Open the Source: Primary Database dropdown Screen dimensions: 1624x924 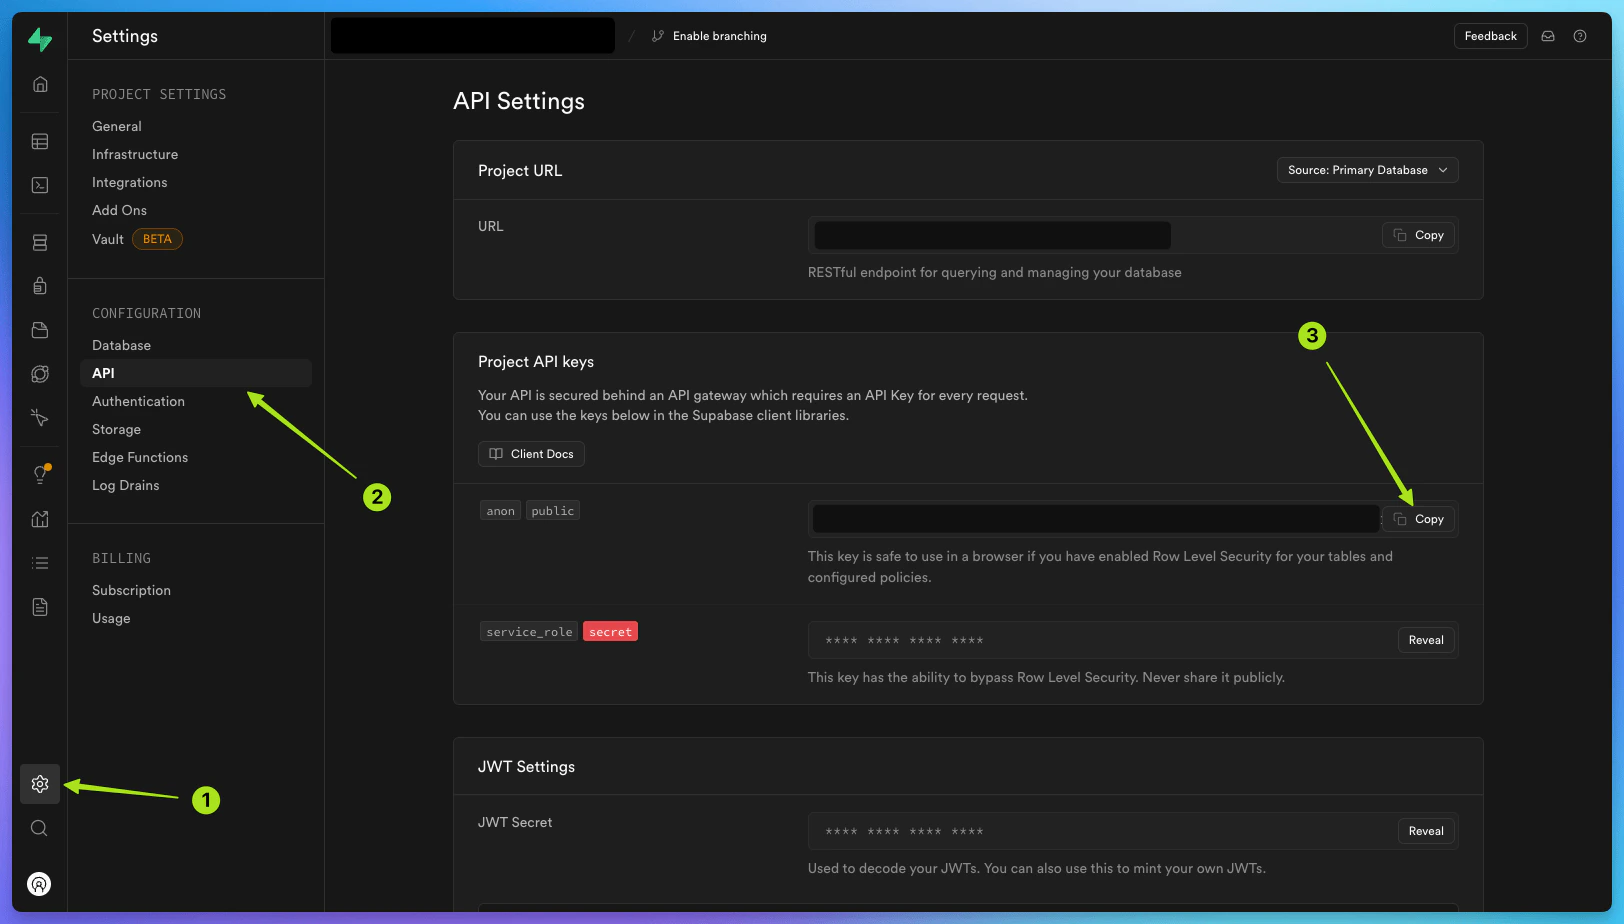[1366, 169]
